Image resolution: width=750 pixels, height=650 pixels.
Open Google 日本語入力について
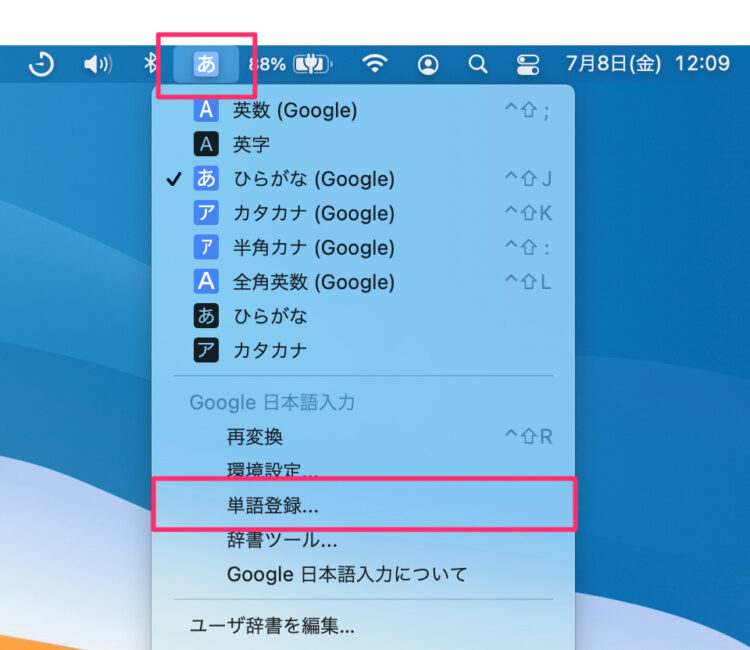click(x=363, y=574)
